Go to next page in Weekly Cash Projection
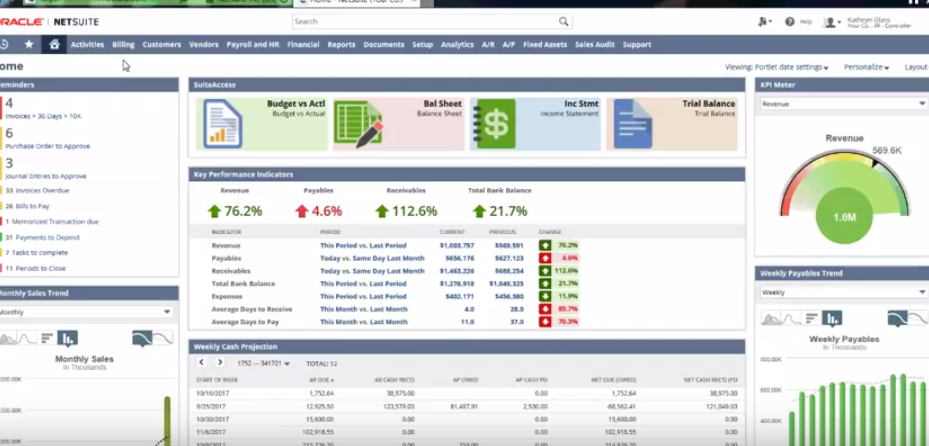This screenshot has height=446, width=929. point(220,362)
